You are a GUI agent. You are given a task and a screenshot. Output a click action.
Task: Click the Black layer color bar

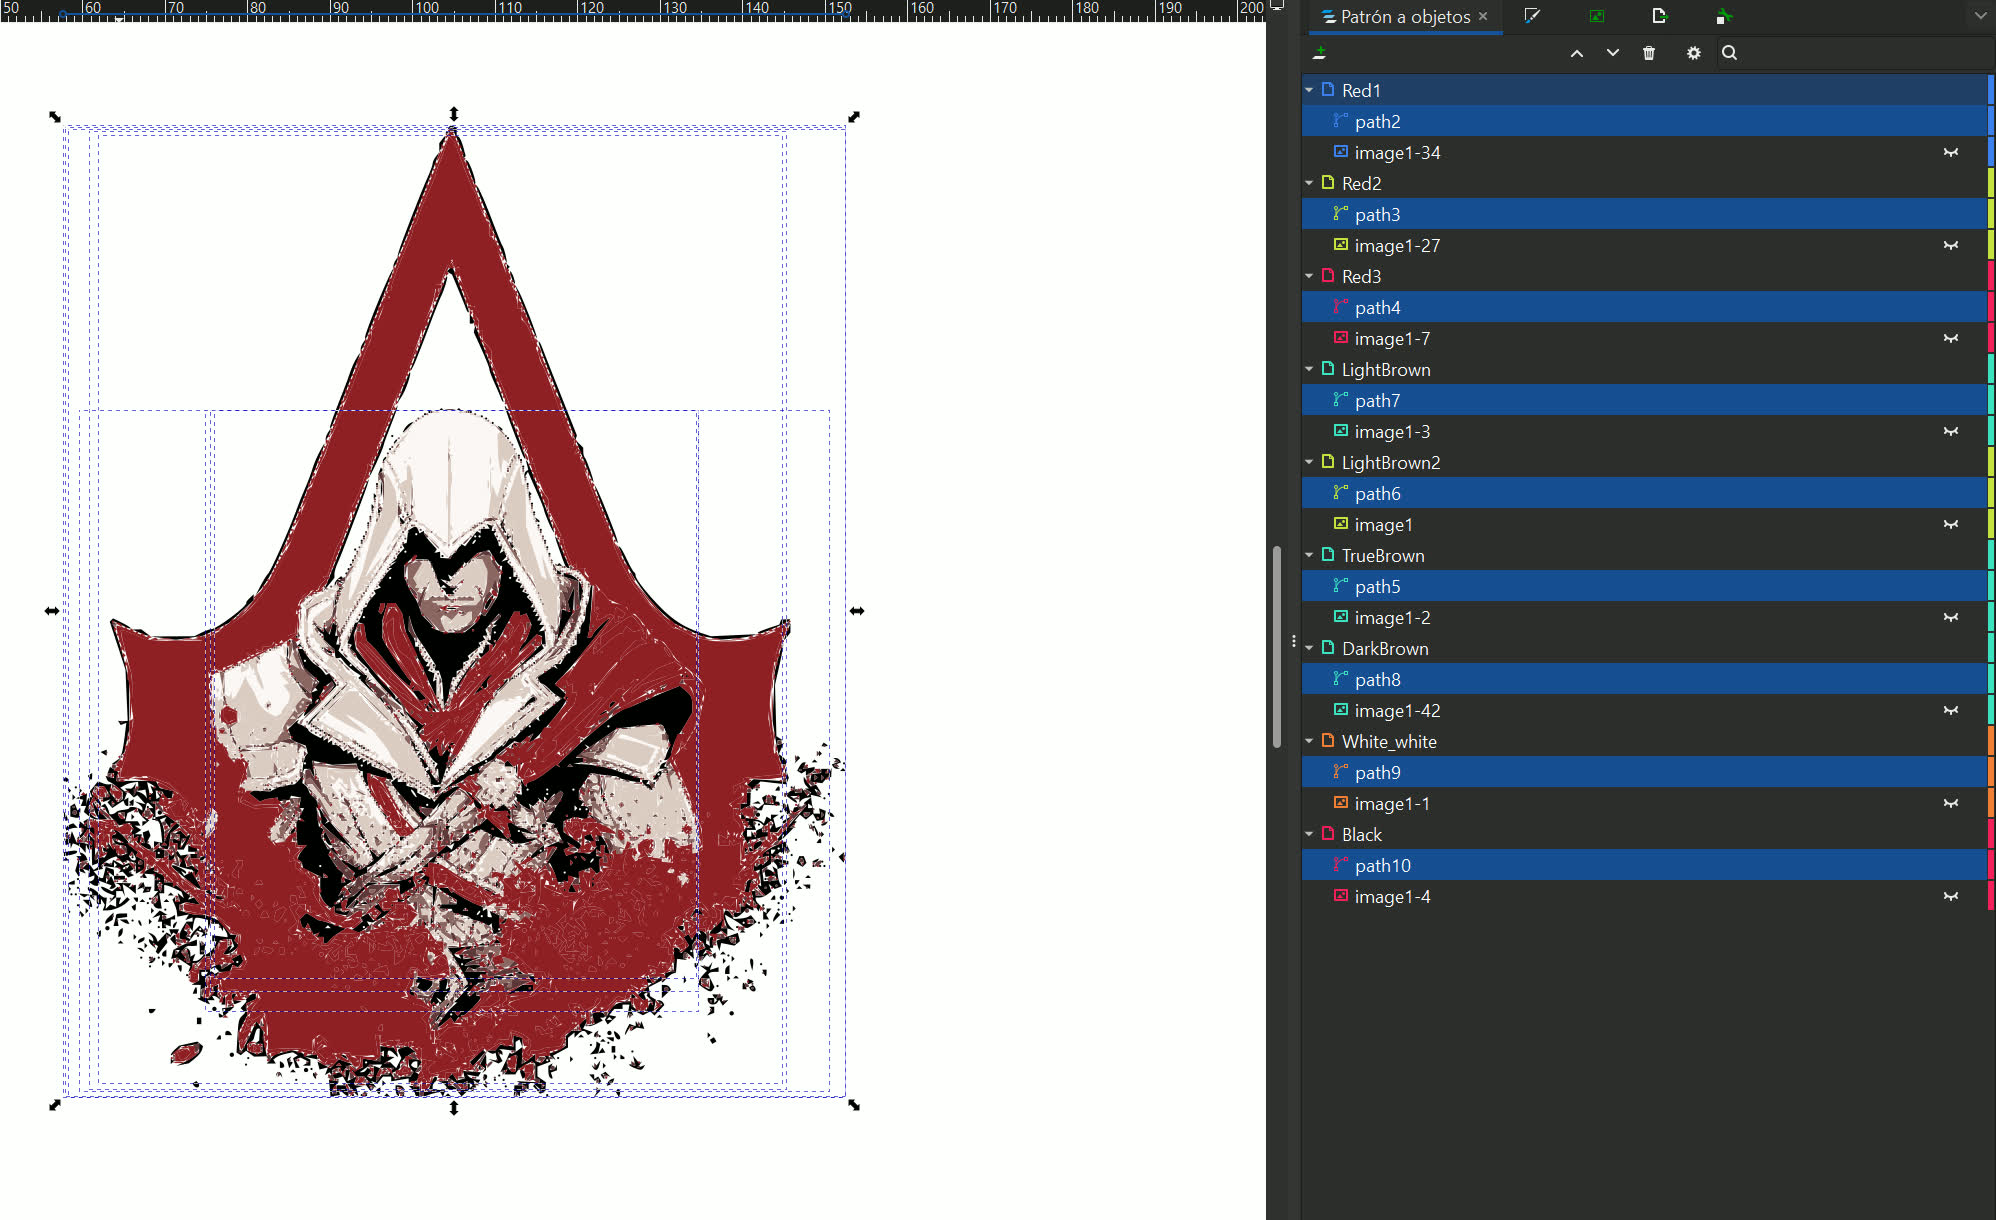tap(1991, 834)
